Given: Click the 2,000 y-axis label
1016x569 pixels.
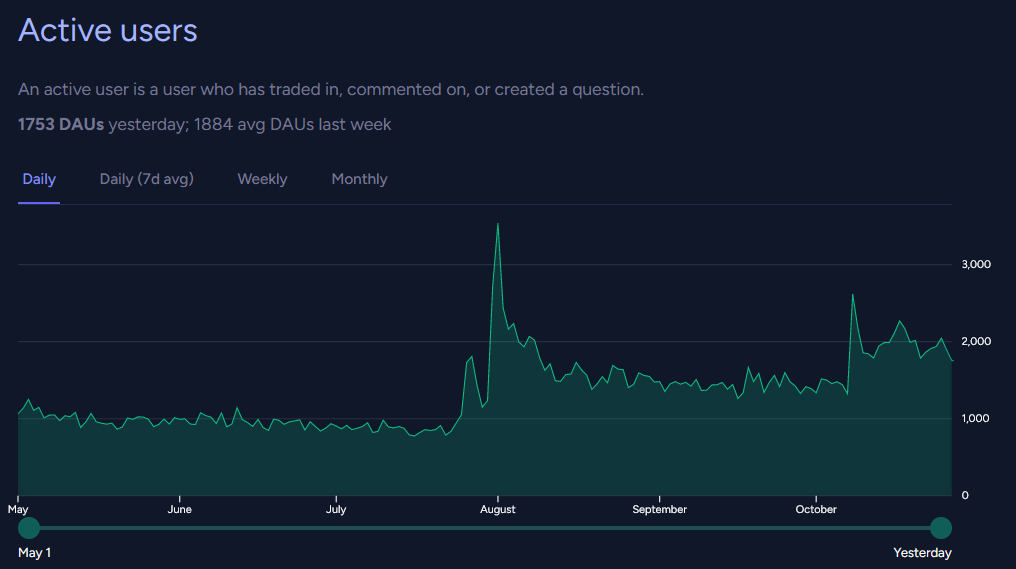Looking at the screenshot, I should tap(976, 342).
